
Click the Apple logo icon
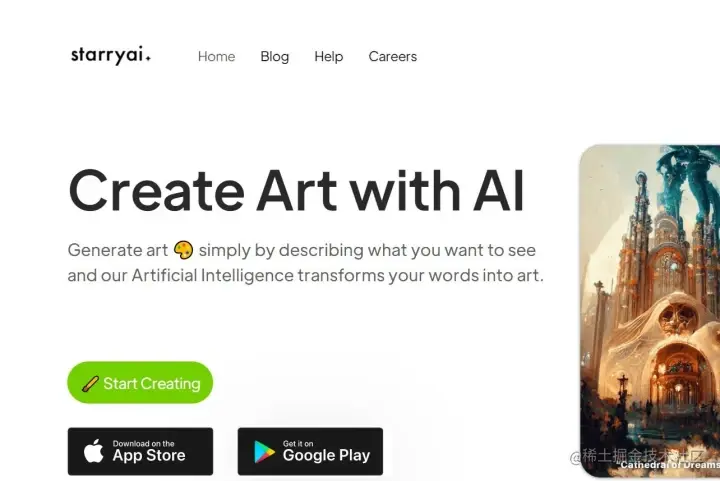tap(94, 451)
